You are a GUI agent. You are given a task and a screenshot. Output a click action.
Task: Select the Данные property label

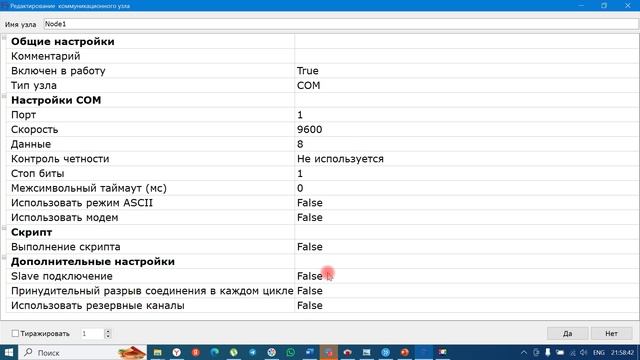pos(31,144)
